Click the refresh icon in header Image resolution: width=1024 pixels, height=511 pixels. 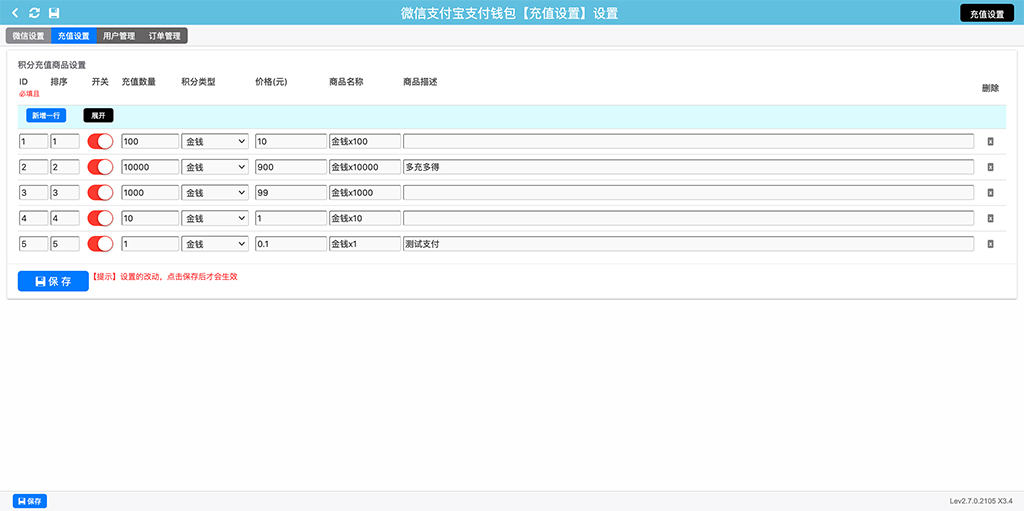tap(34, 13)
